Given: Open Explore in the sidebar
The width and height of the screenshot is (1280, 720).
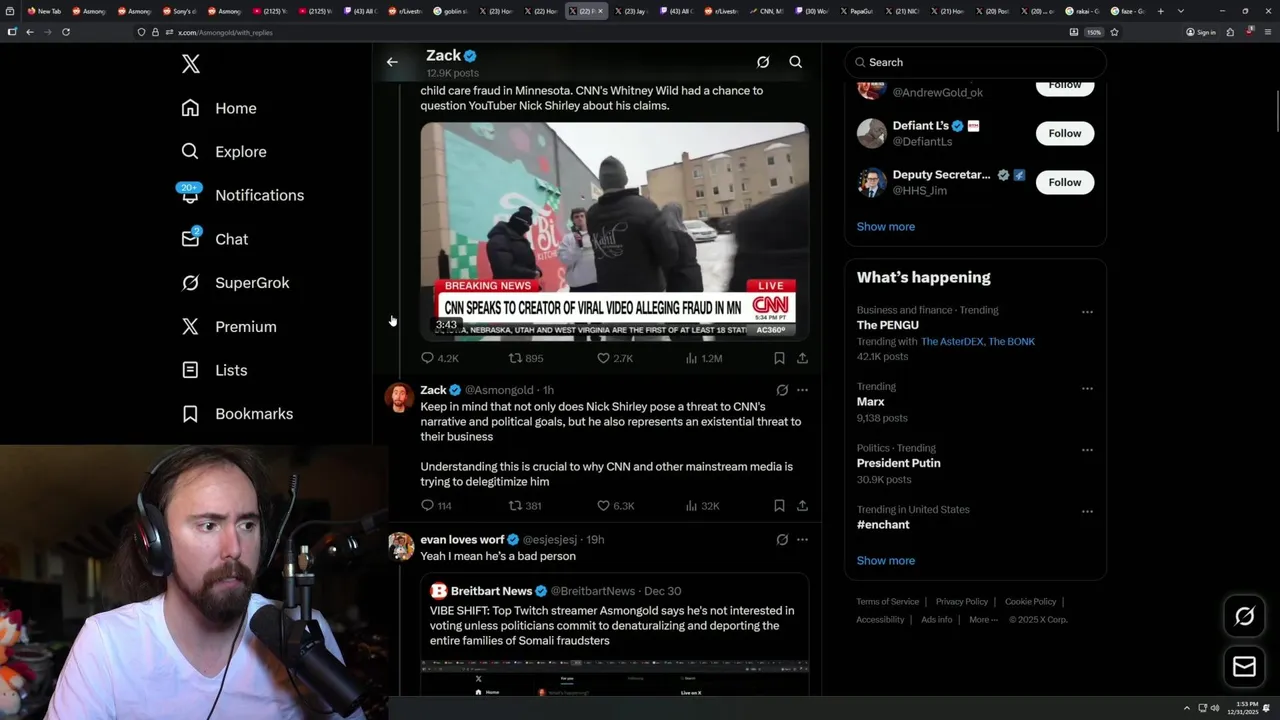Looking at the screenshot, I should [224, 152].
